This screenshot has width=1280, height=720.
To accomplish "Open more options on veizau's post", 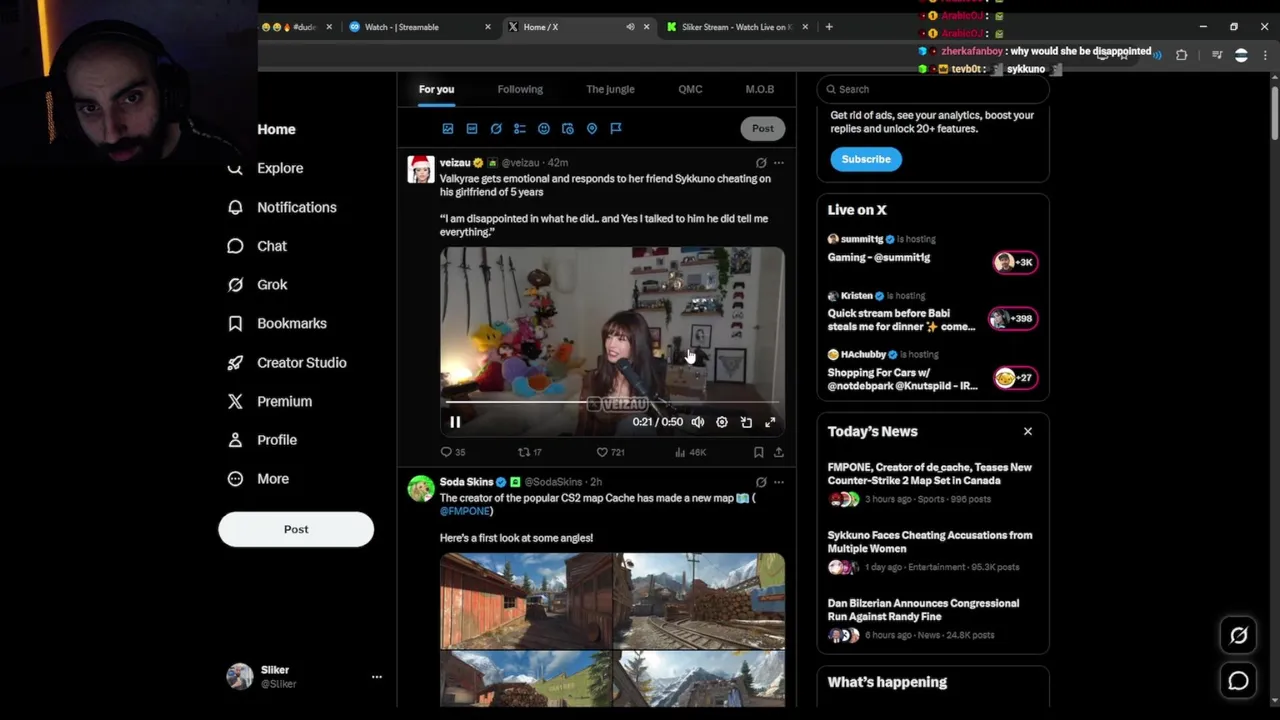I will 779,163.
